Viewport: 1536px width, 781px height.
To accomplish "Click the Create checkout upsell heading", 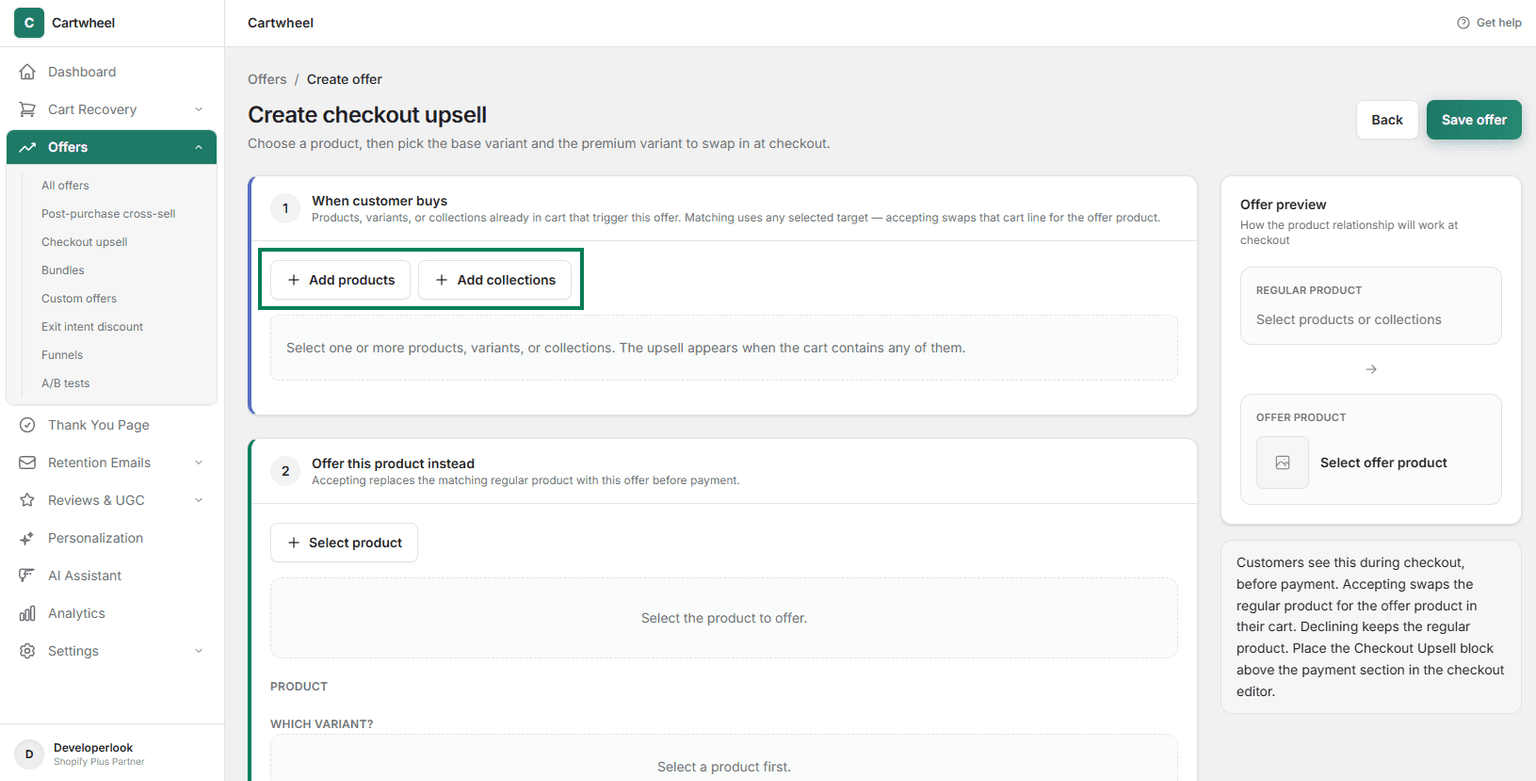I will coord(367,115).
